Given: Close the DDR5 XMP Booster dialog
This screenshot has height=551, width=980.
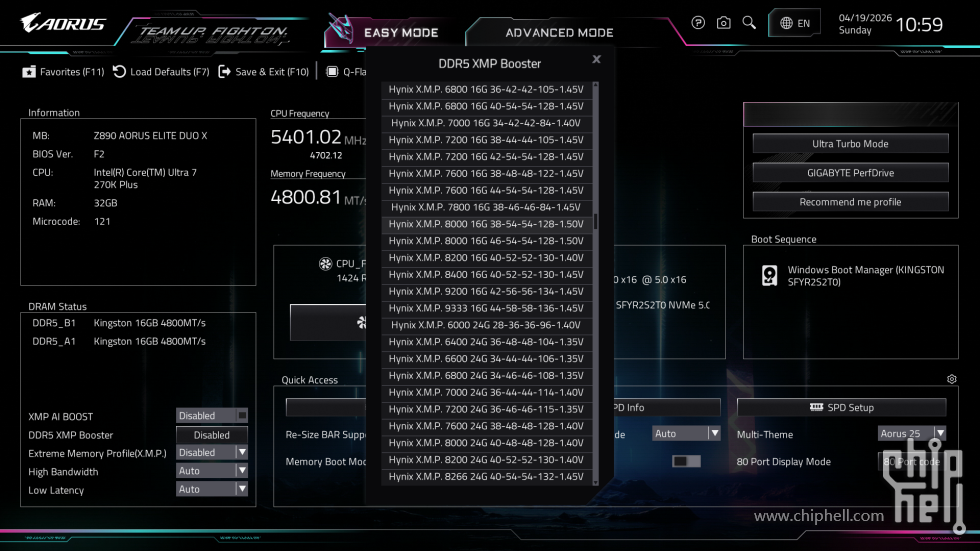Looking at the screenshot, I should 596,59.
